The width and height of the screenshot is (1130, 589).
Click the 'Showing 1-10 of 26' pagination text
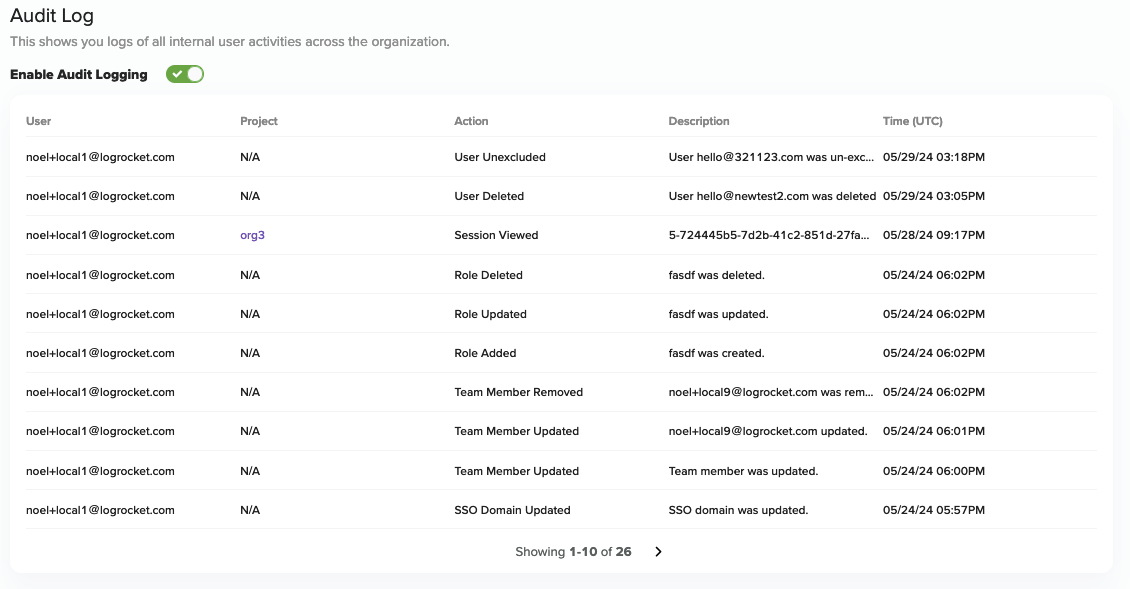(573, 552)
